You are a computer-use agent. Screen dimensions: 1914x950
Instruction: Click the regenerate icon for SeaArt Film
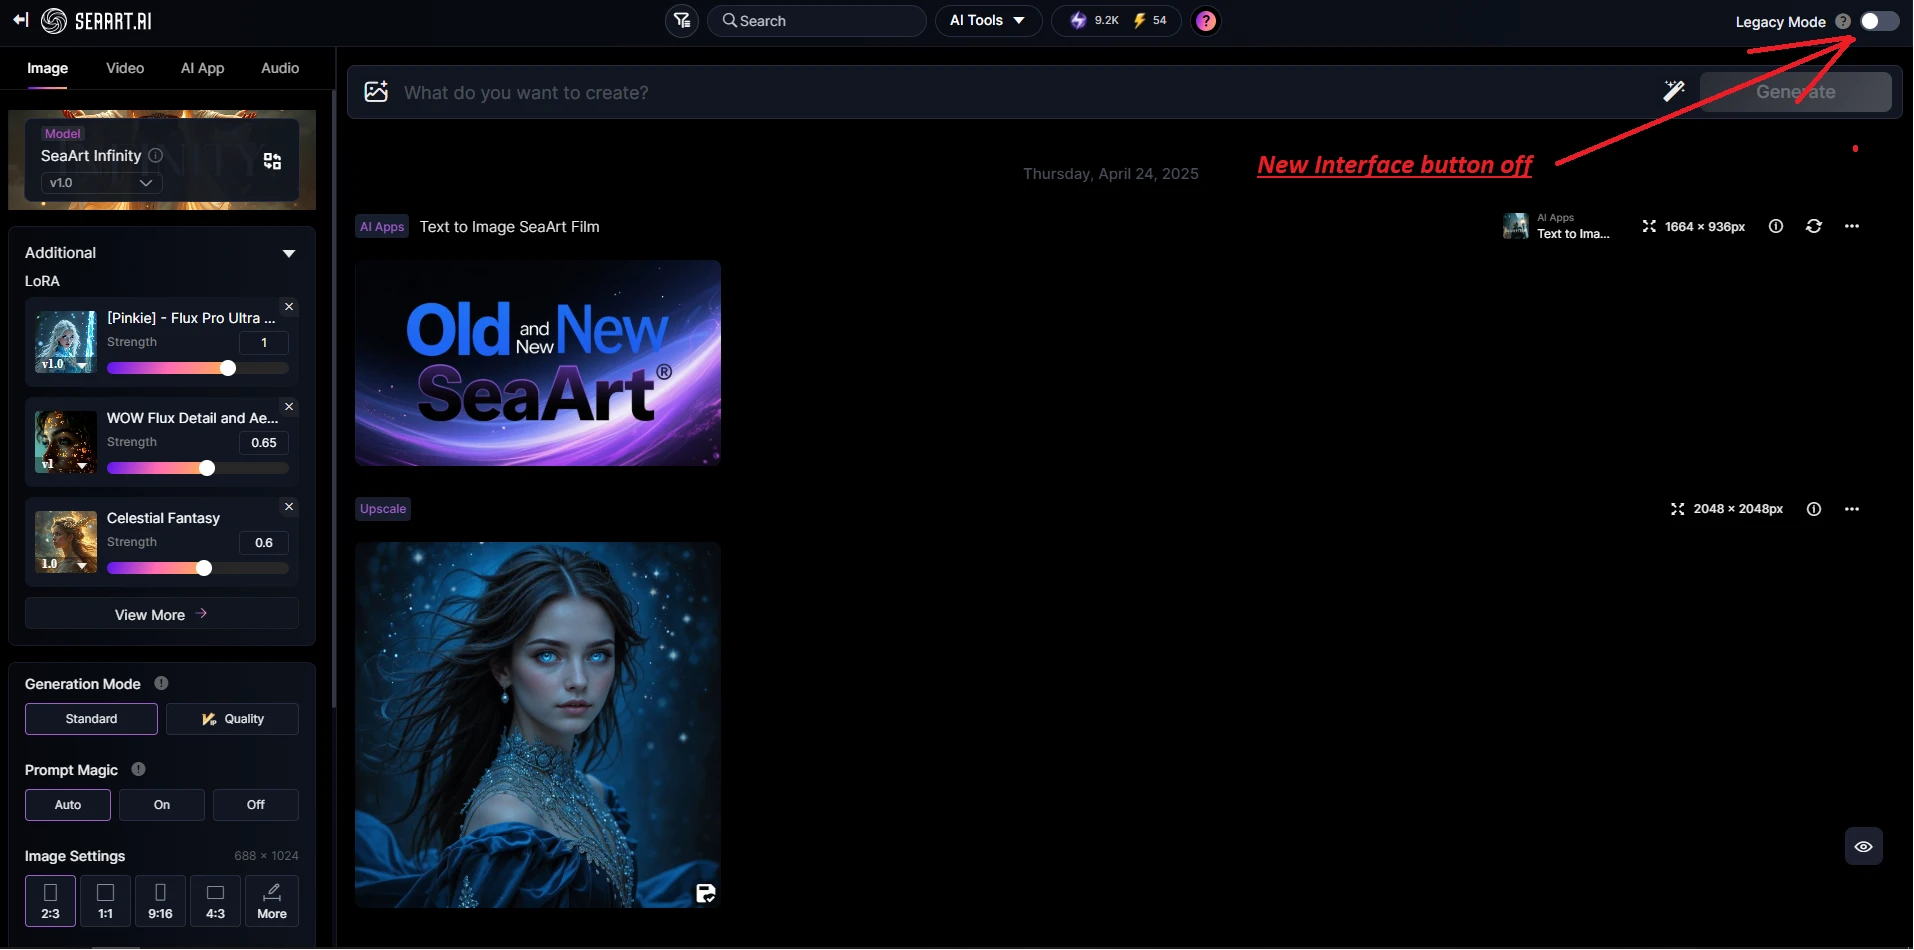(1813, 227)
